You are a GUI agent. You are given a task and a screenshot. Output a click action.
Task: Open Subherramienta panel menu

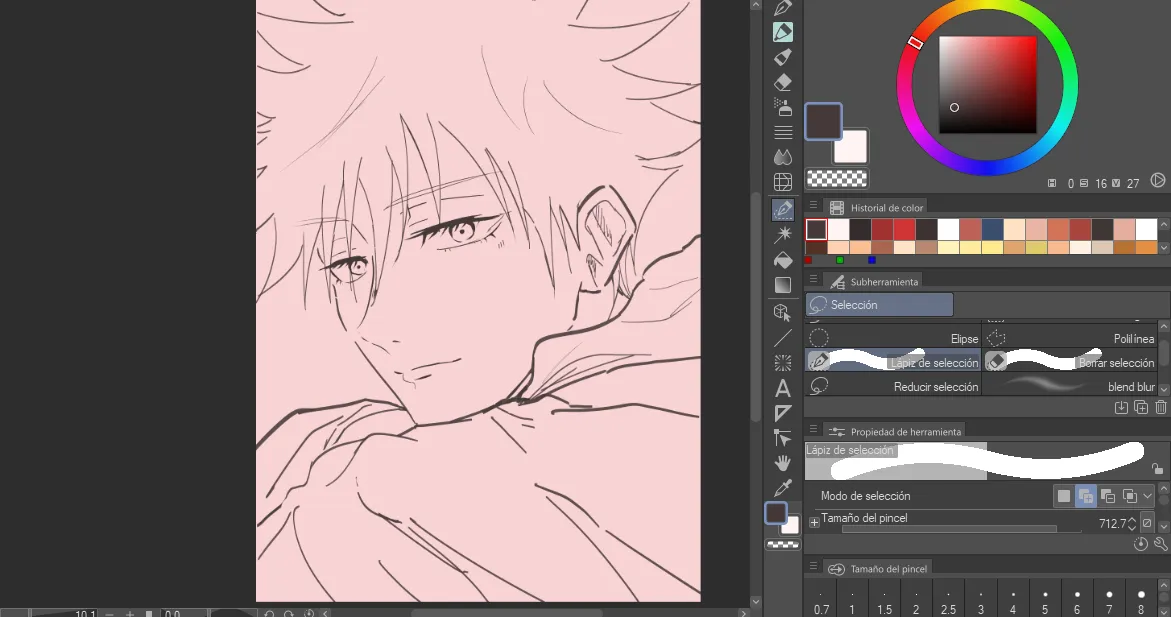pos(813,279)
